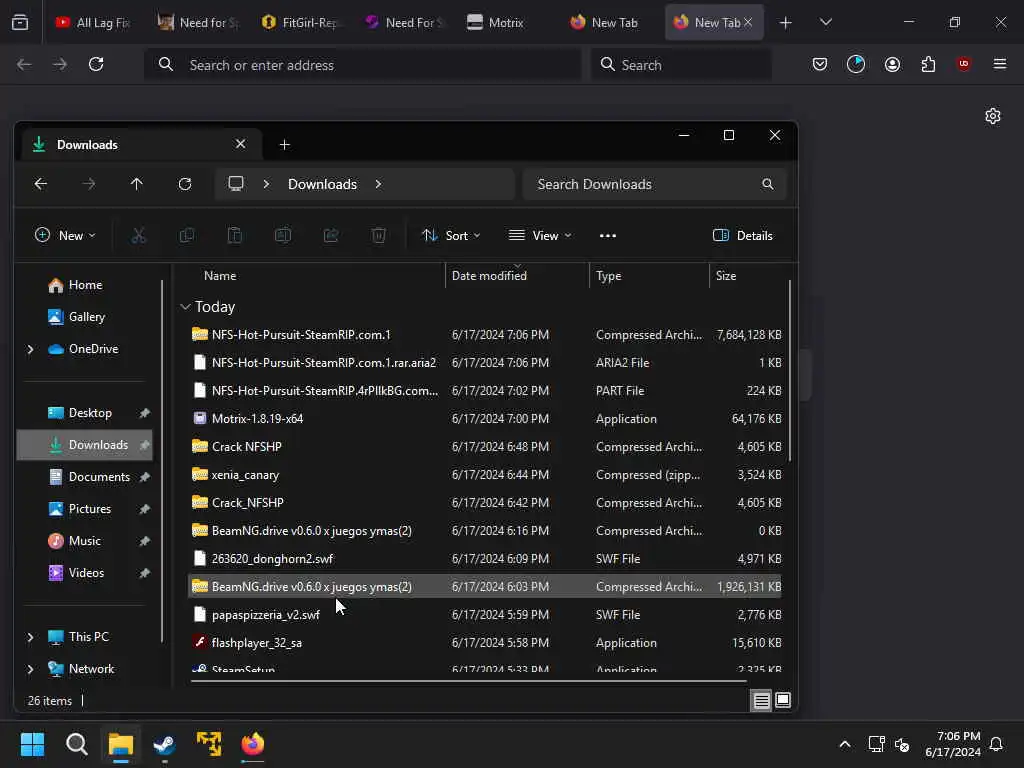Close the active New Tab in Firefox
The width and height of the screenshot is (1024, 768).
coord(748,22)
